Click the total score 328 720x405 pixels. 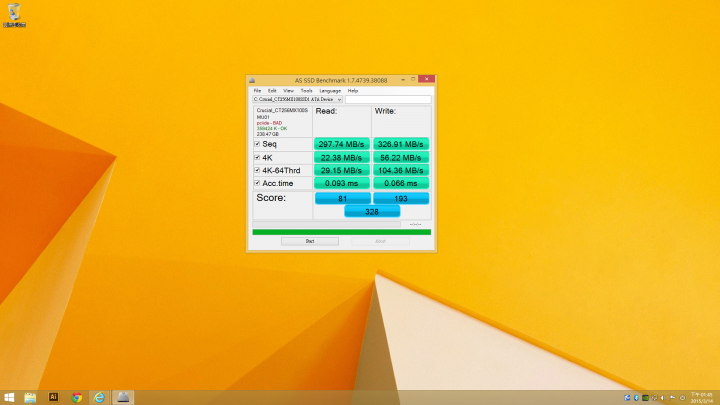(372, 212)
